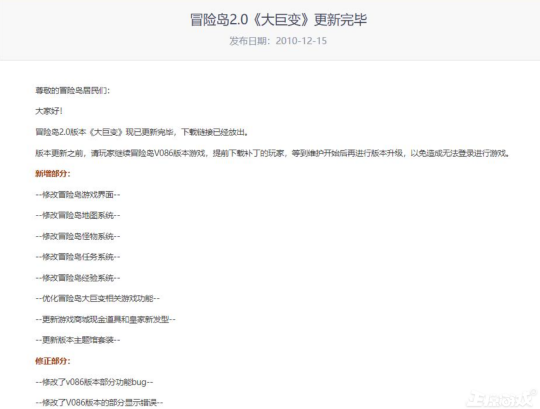The width and height of the screenshot is (540, 409).
Task: Click the V086 version warning paragraph
Action: click(x=272, y=153)
